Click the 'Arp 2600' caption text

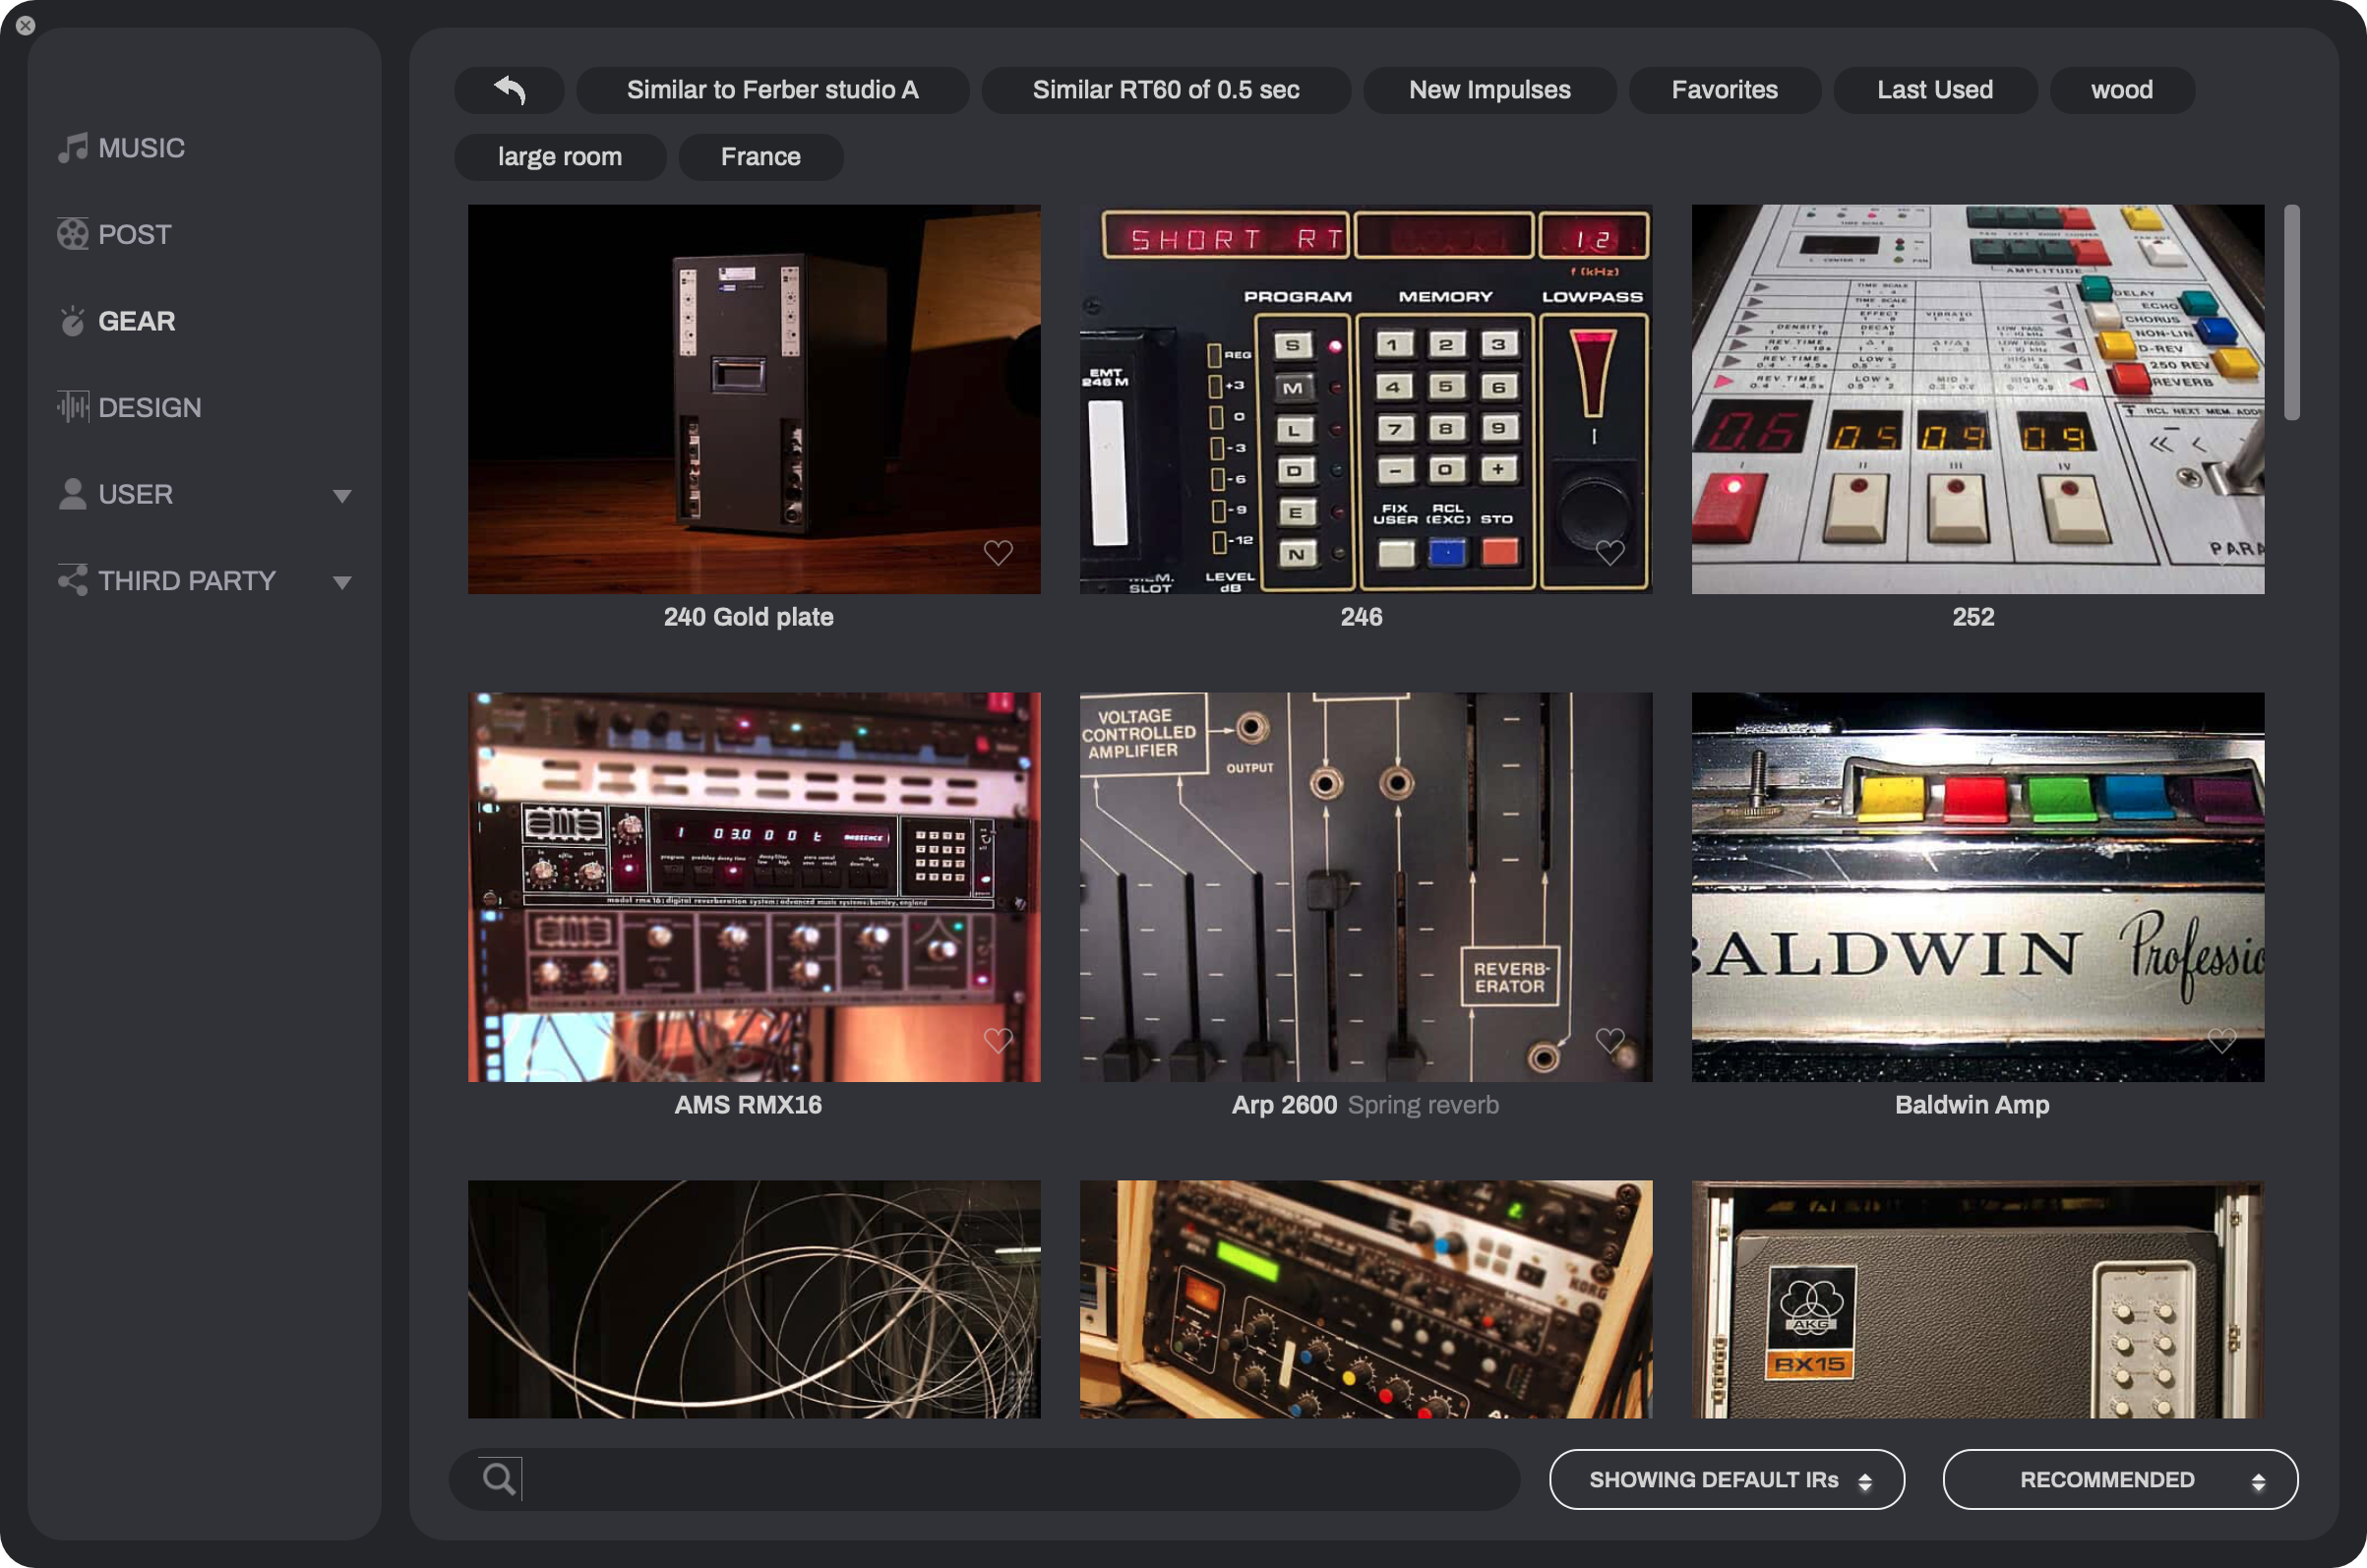[1284, 1105]
